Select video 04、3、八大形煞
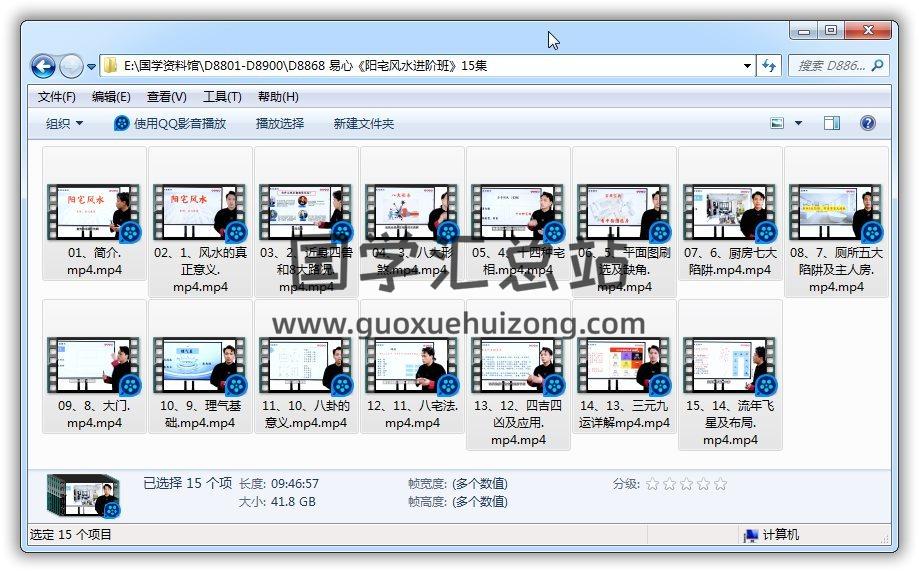The image size is (919, 573). tap(413, 214)
